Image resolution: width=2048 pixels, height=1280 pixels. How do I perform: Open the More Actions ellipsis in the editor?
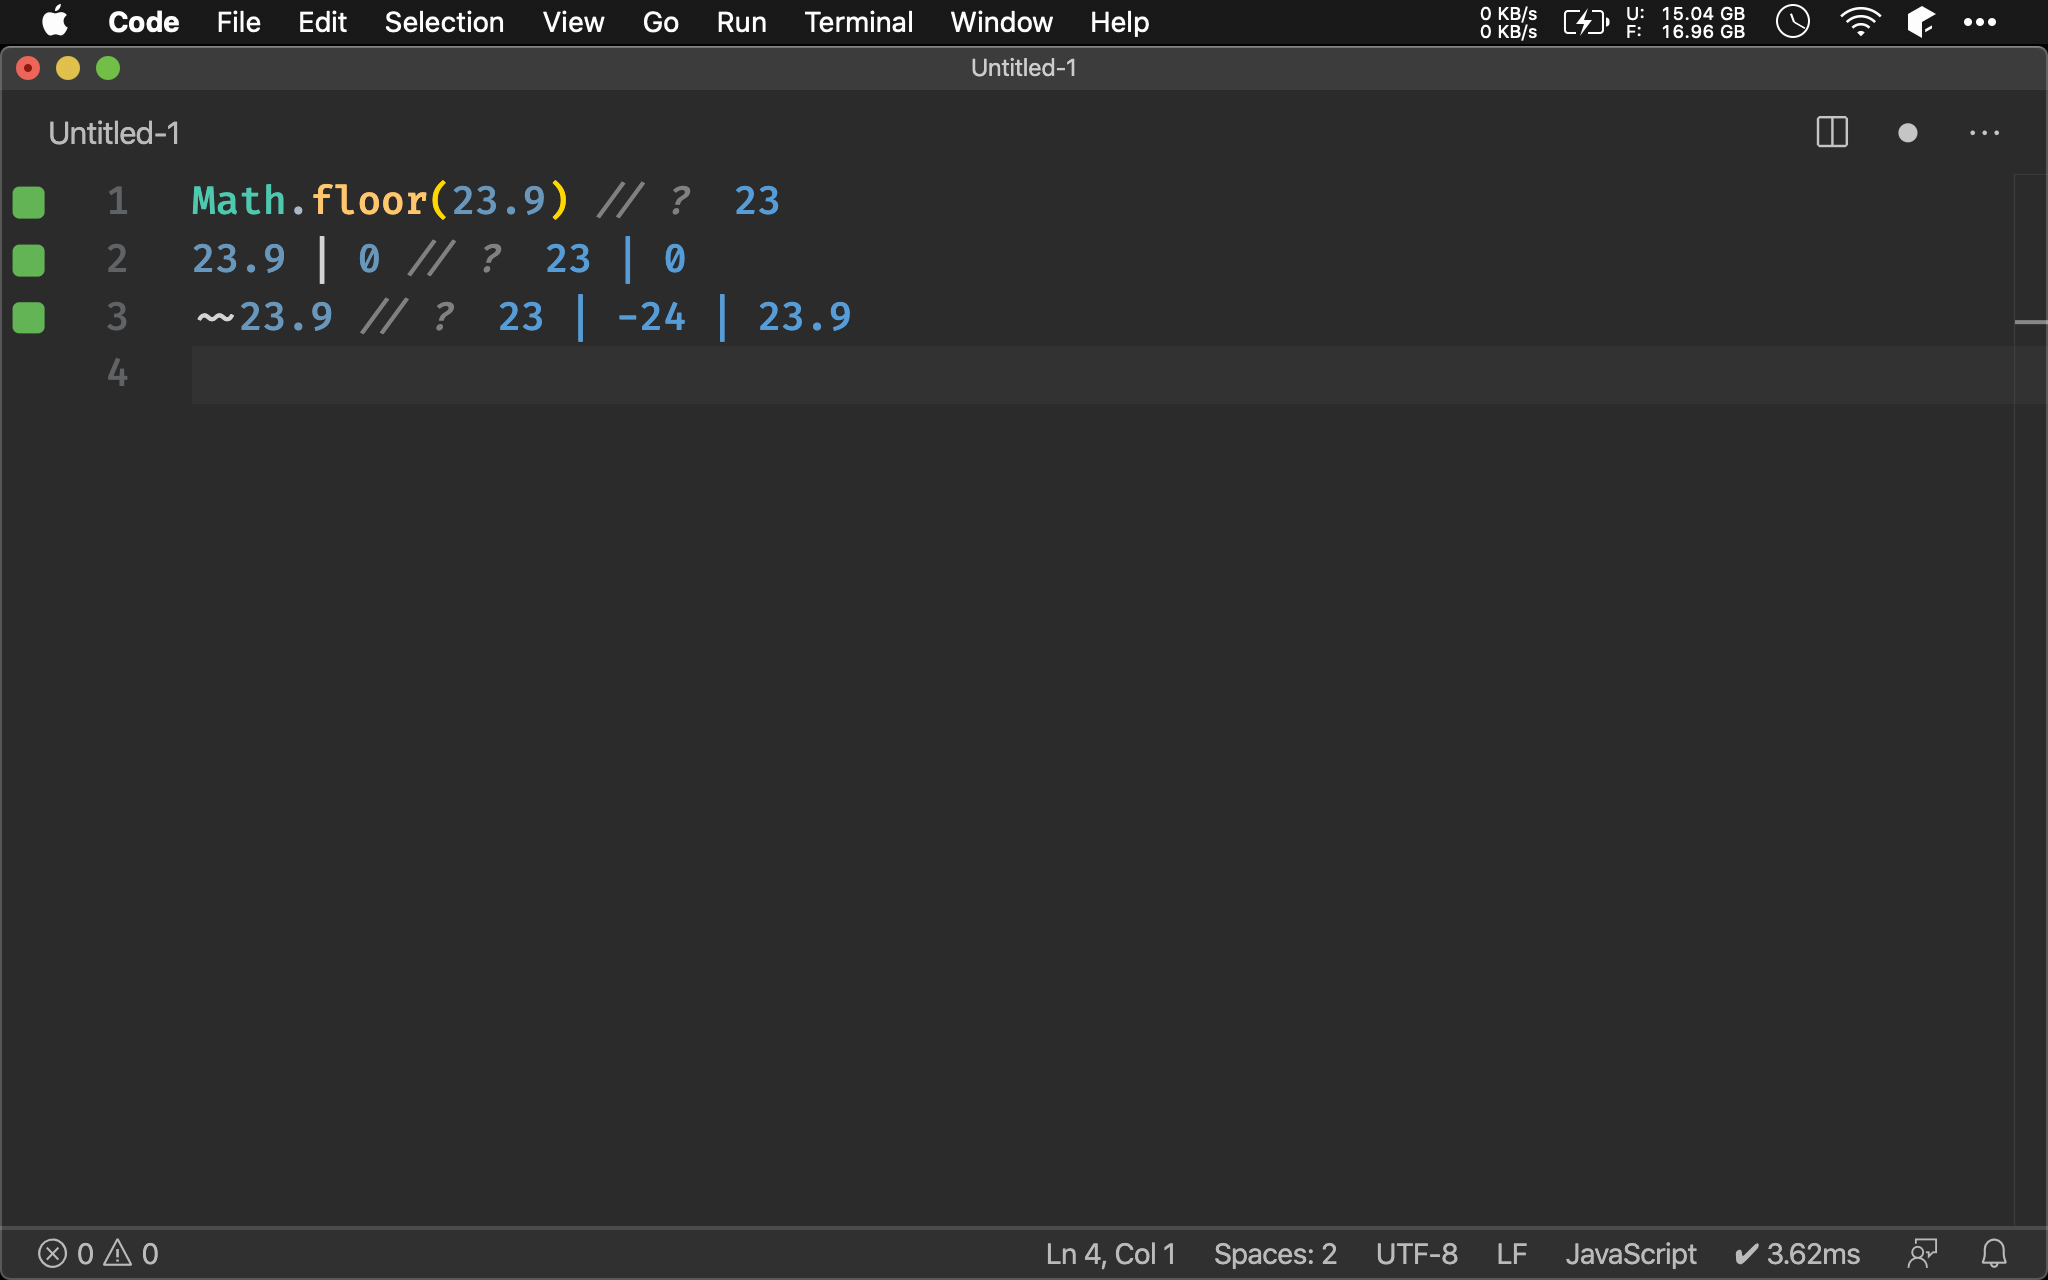pyautogui.click(x=1984, y=133)
